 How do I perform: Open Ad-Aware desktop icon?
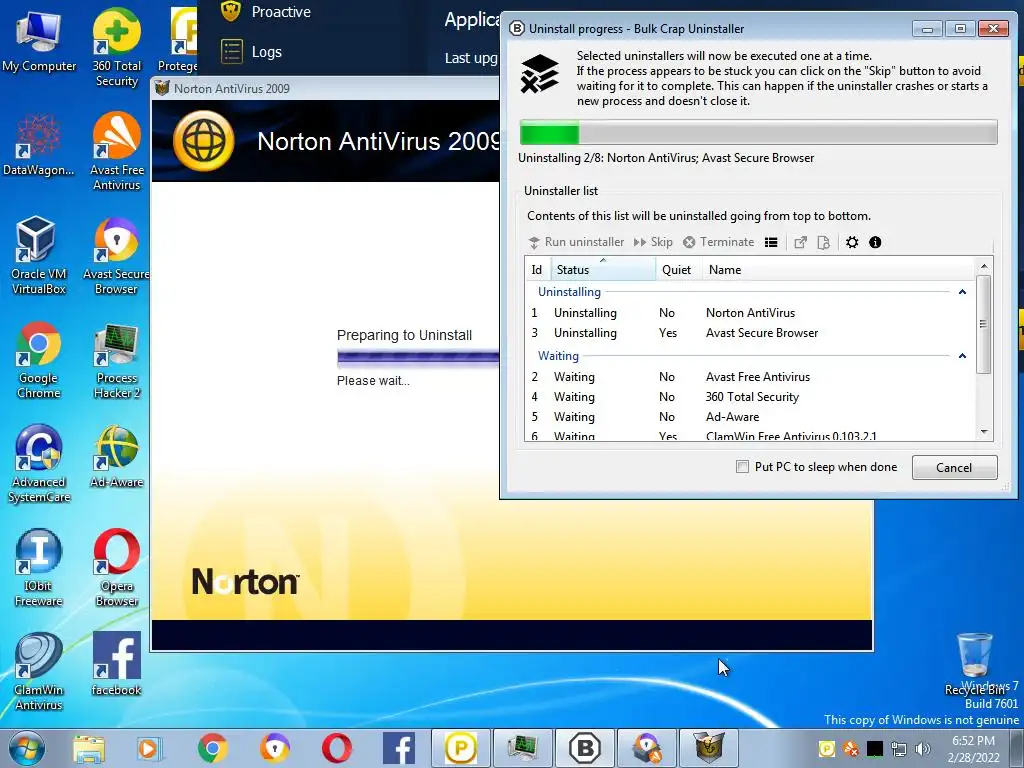116,457
